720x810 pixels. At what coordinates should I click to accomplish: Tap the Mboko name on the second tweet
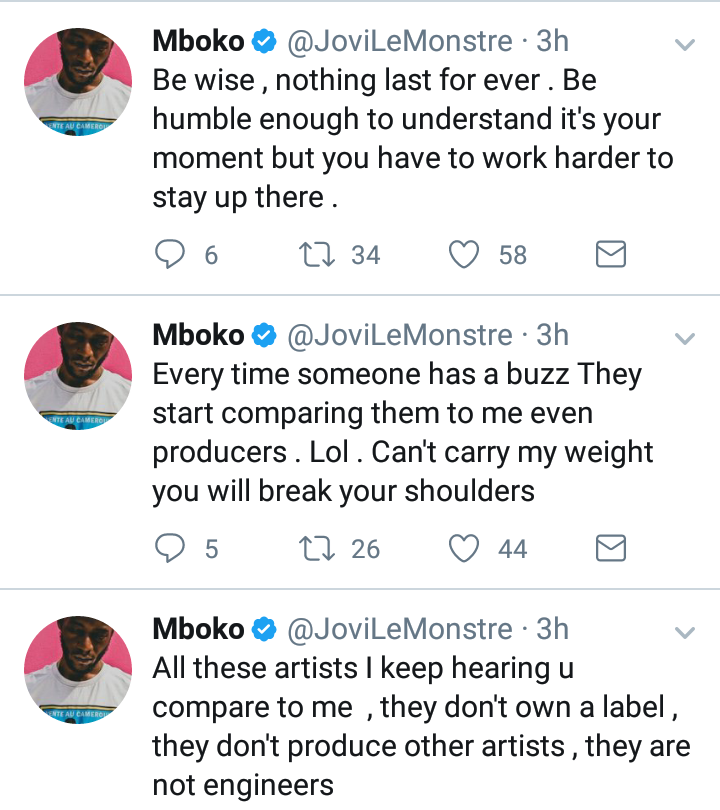coord(198,336)
